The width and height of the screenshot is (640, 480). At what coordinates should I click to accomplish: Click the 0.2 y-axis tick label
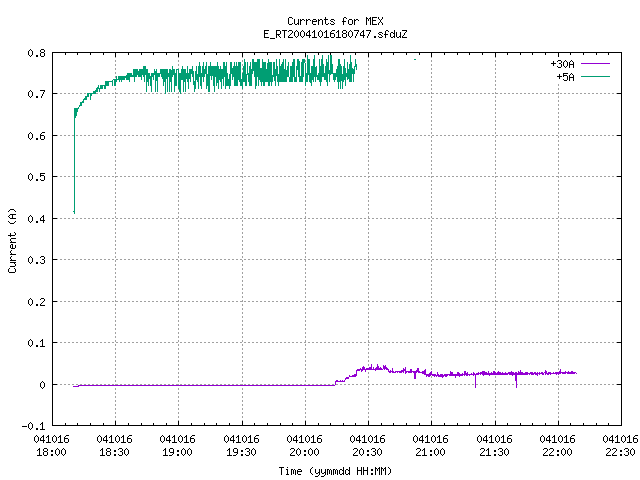point(37,302)
